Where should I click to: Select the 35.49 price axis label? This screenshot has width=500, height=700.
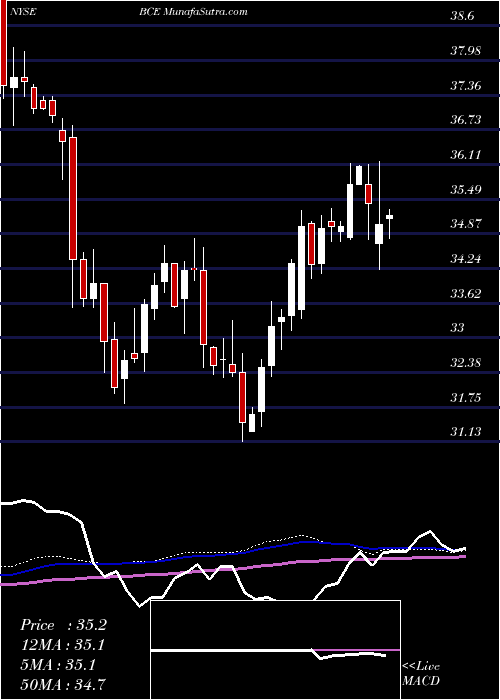pyautogui.click(x=466, y=189)
